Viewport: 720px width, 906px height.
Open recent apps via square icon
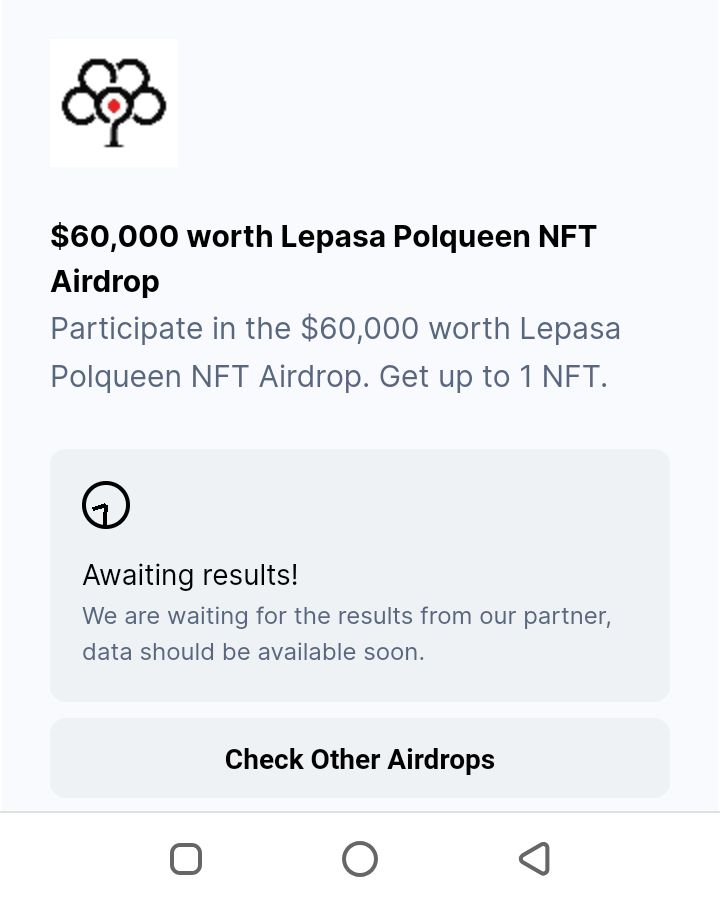pyautogui.click(x=186, y=859)
